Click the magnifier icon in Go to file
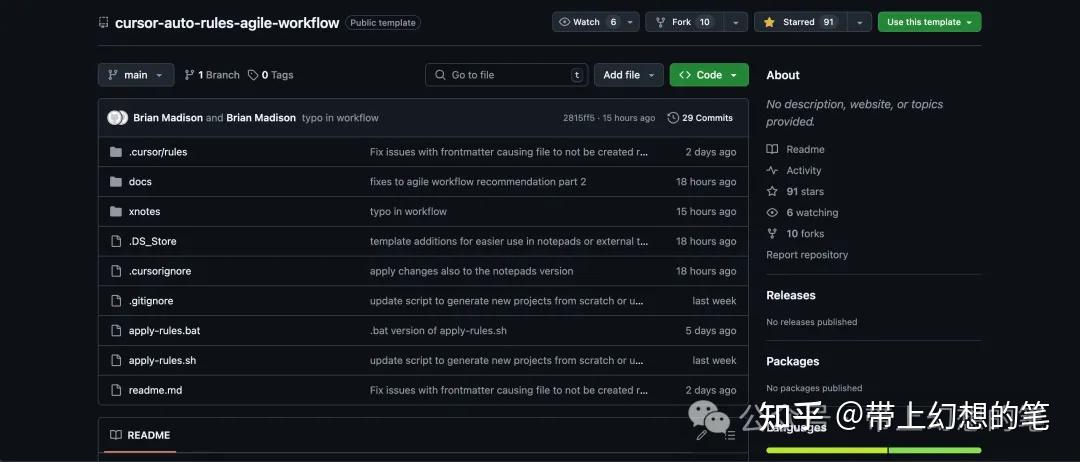Image resolution: width=1080 pixels, height=462 pixels. click(439, 75)
